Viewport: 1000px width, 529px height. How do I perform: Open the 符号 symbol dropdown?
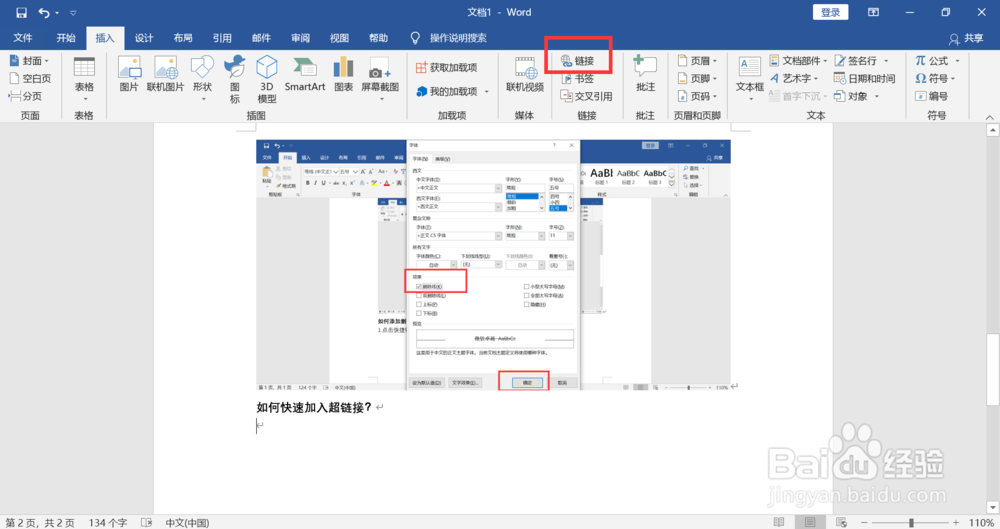pyautogui.click(x=935, y=78)
